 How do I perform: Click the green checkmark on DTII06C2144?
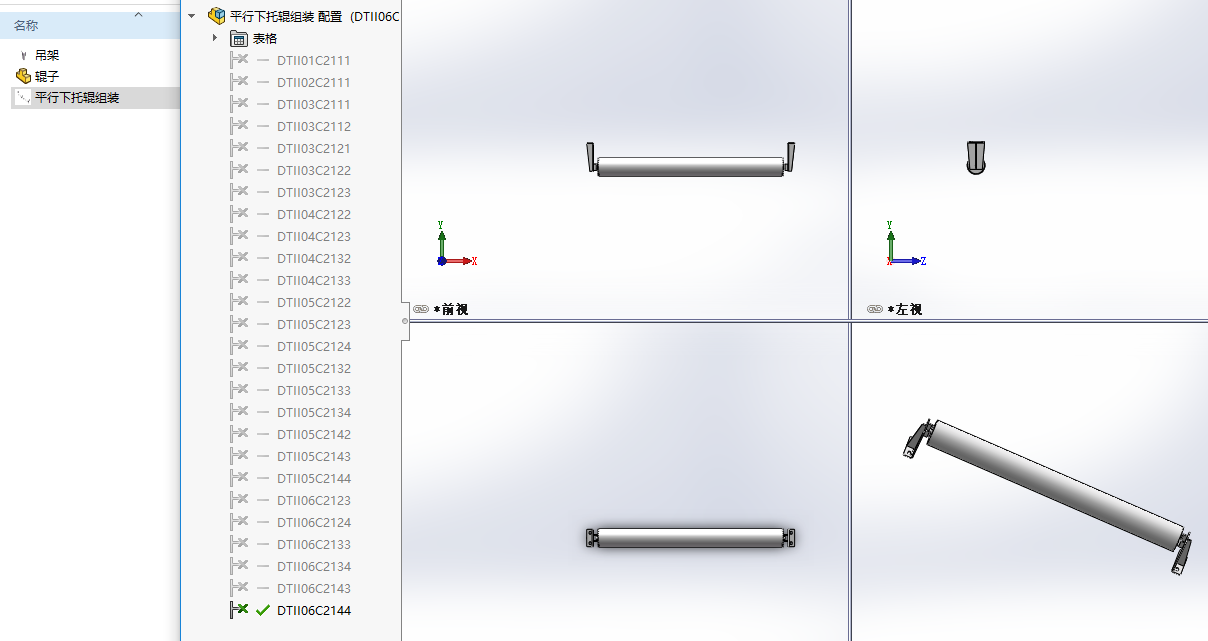[263, 610]
